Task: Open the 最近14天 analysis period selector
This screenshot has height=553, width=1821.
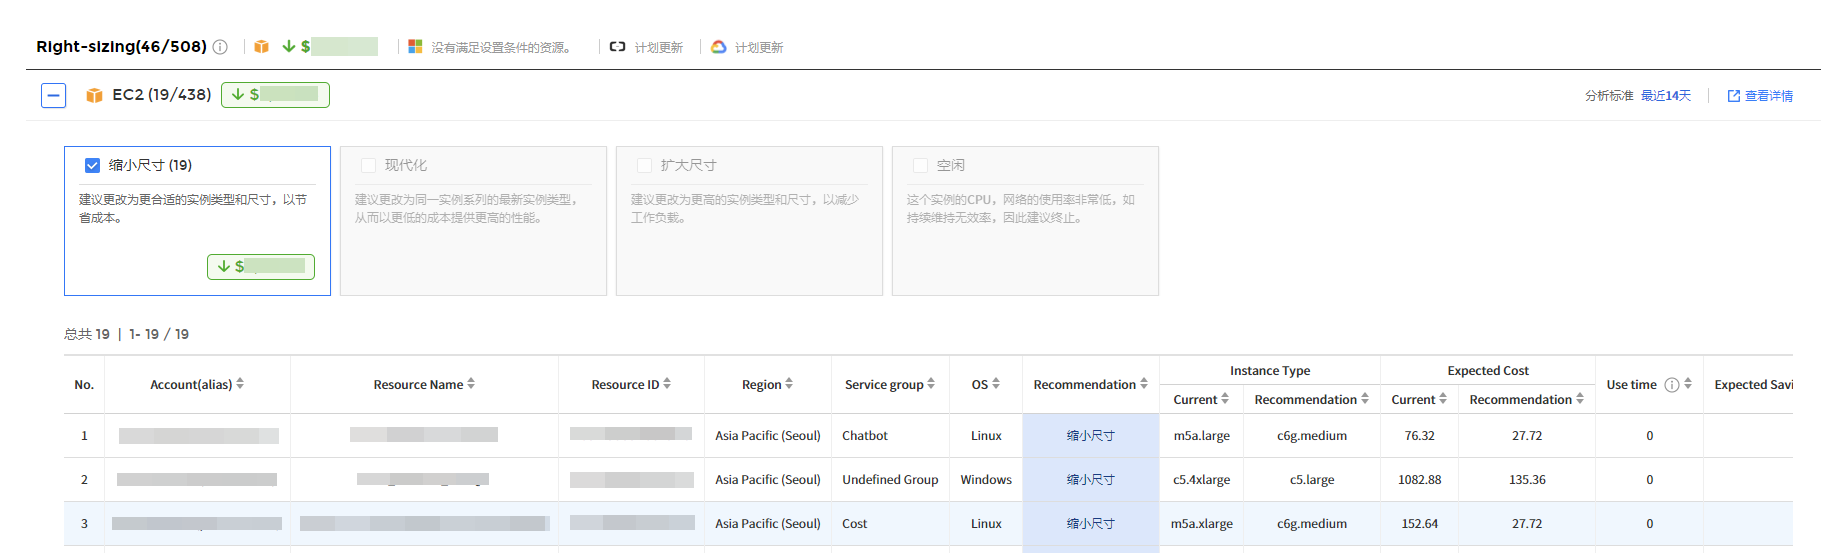Action: coord(1665,96)
